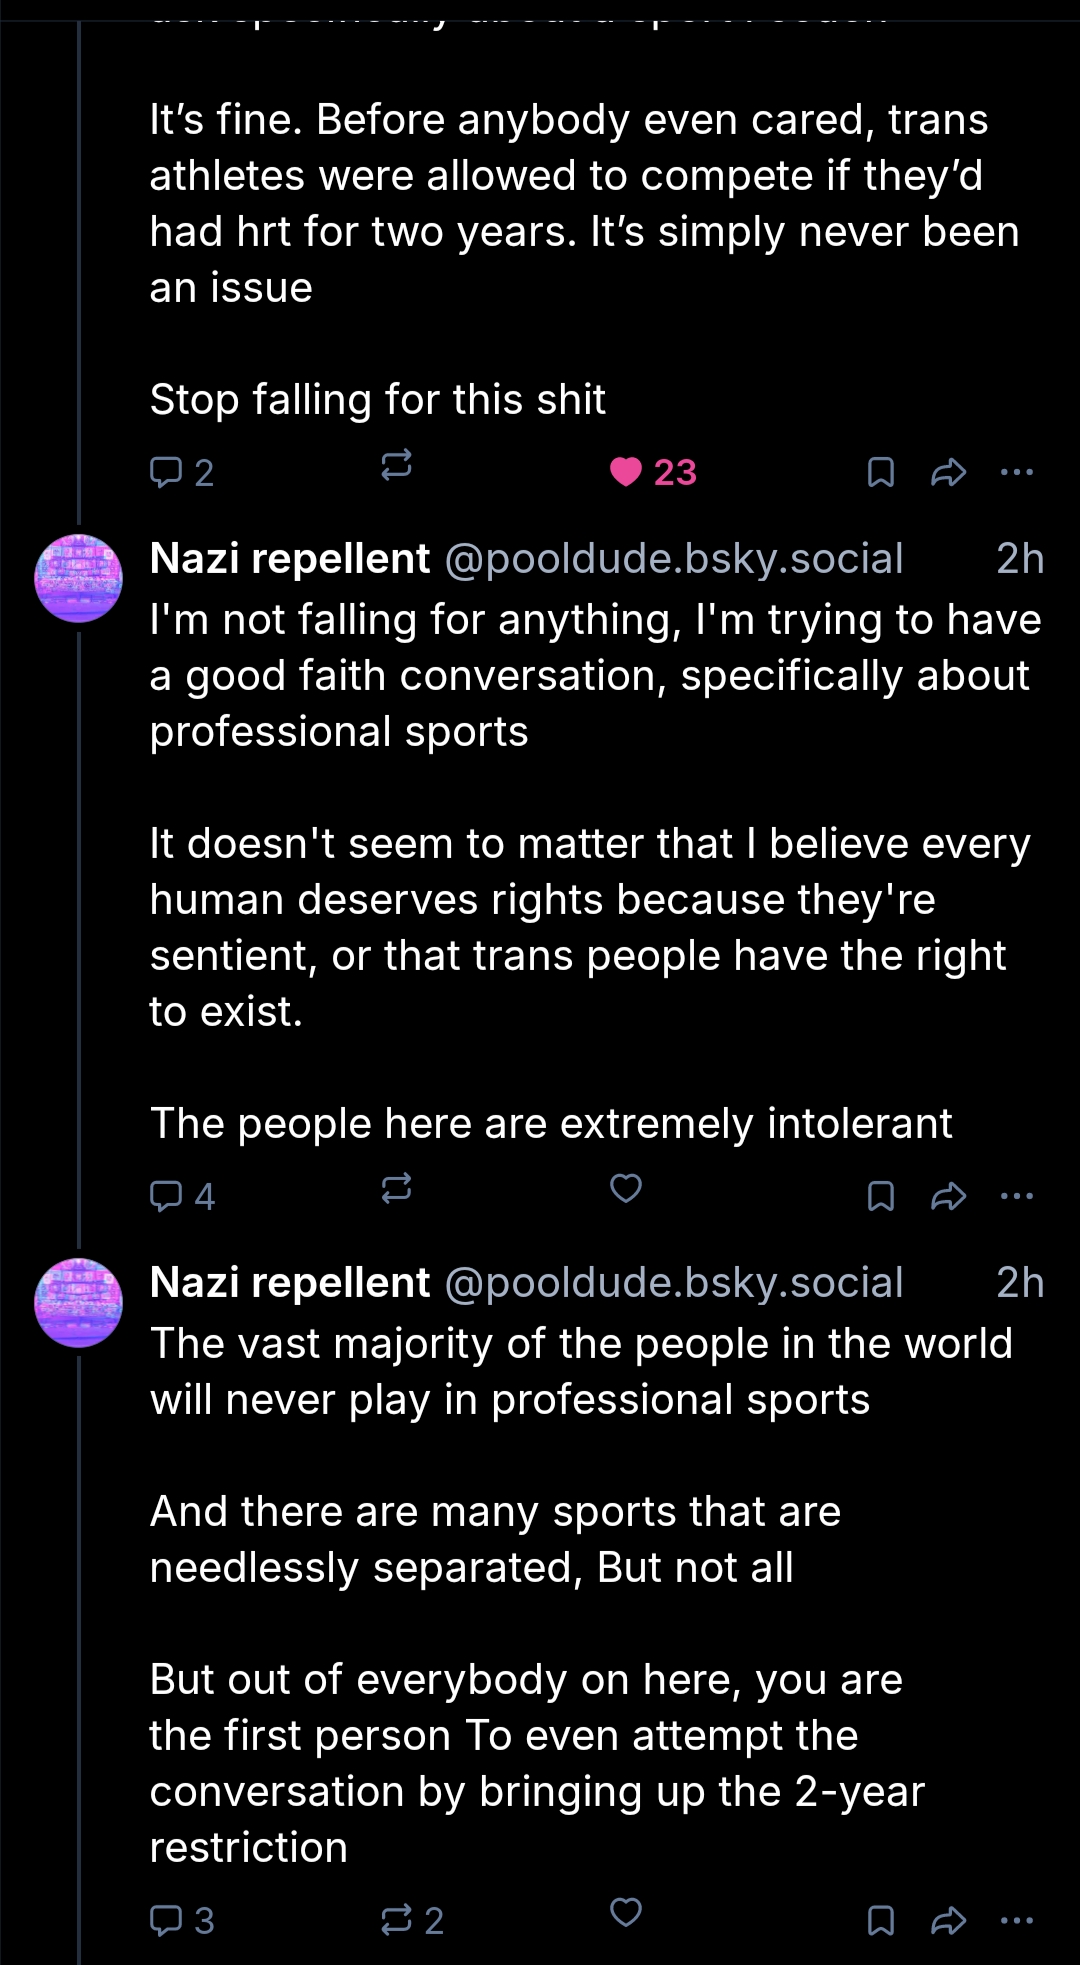Open @pooldude.bsky.social handle on second reply
Viewport: 1080px width, 1965px height.
click(x=673, y=1283)
